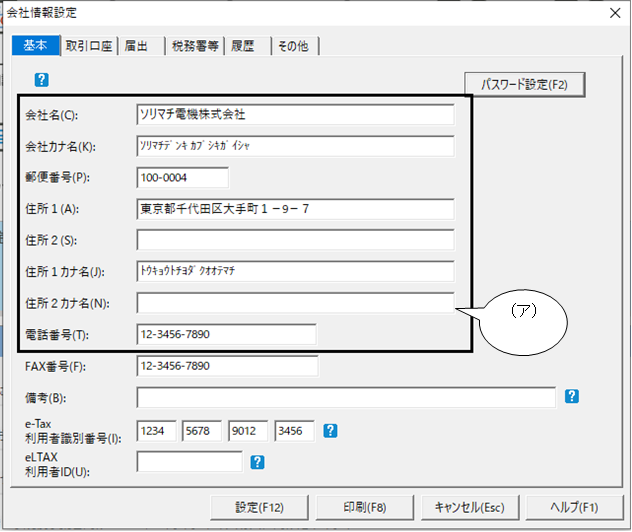Select the その他 tab

tap(295, 46)
